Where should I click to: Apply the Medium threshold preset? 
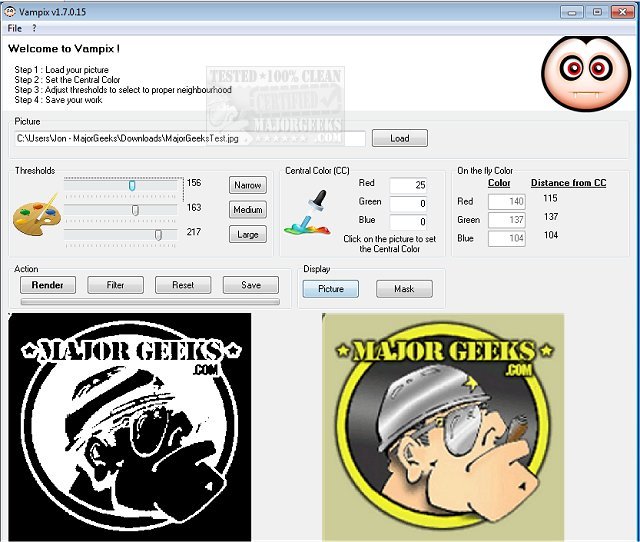pyautogui.click(x=248, y=210)
